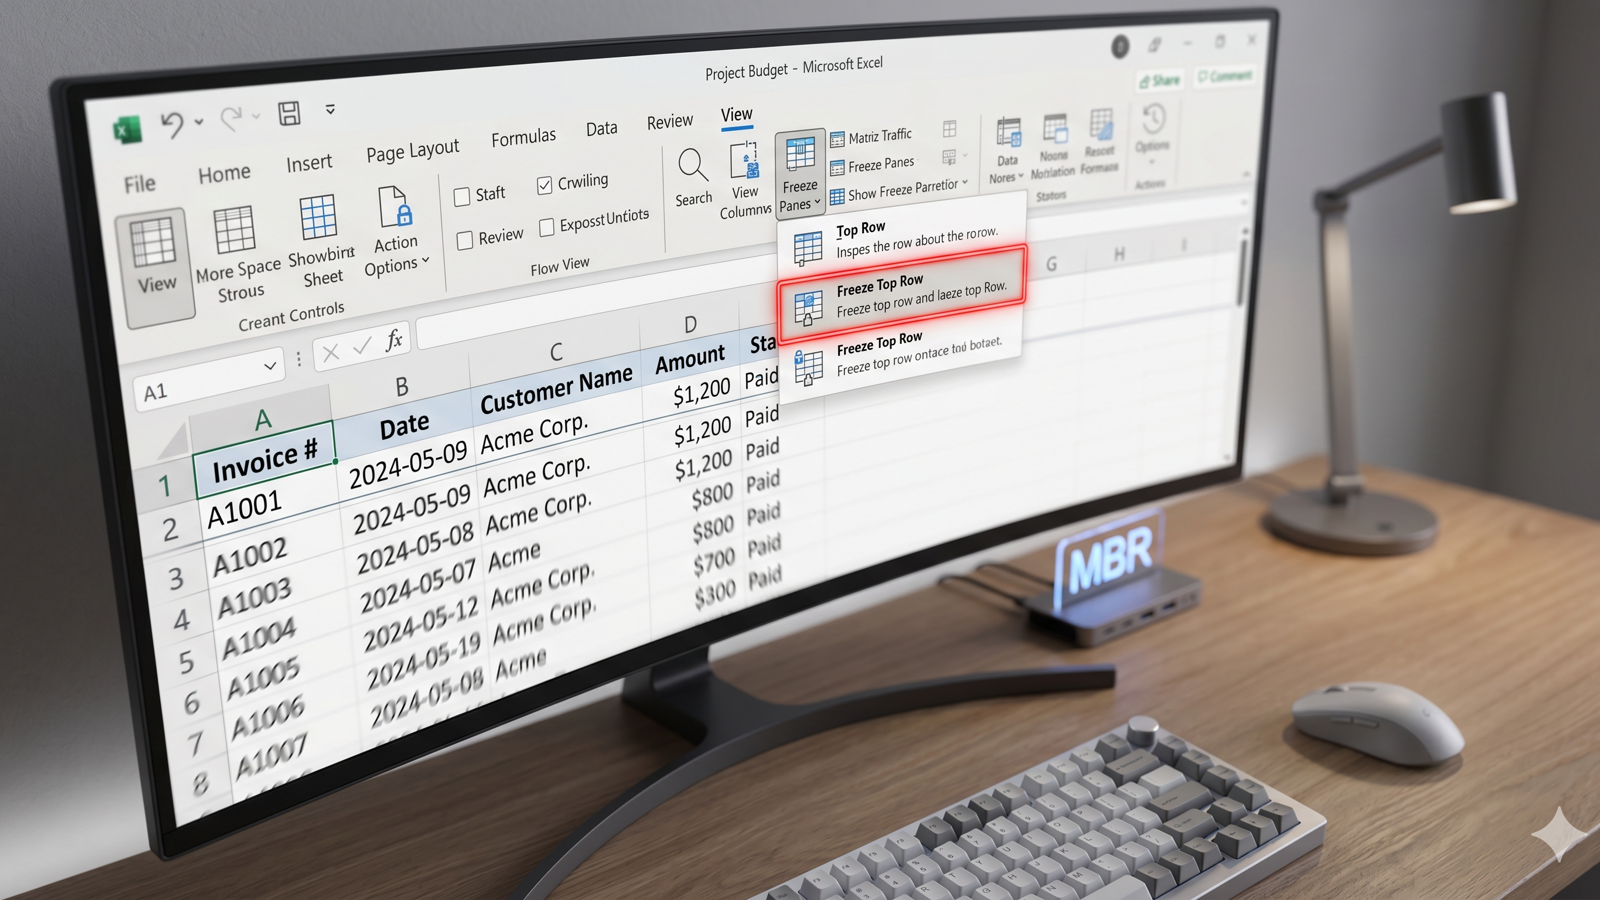Select row 5 header
Screen dimensions: 1600x900
click(186, 661)
